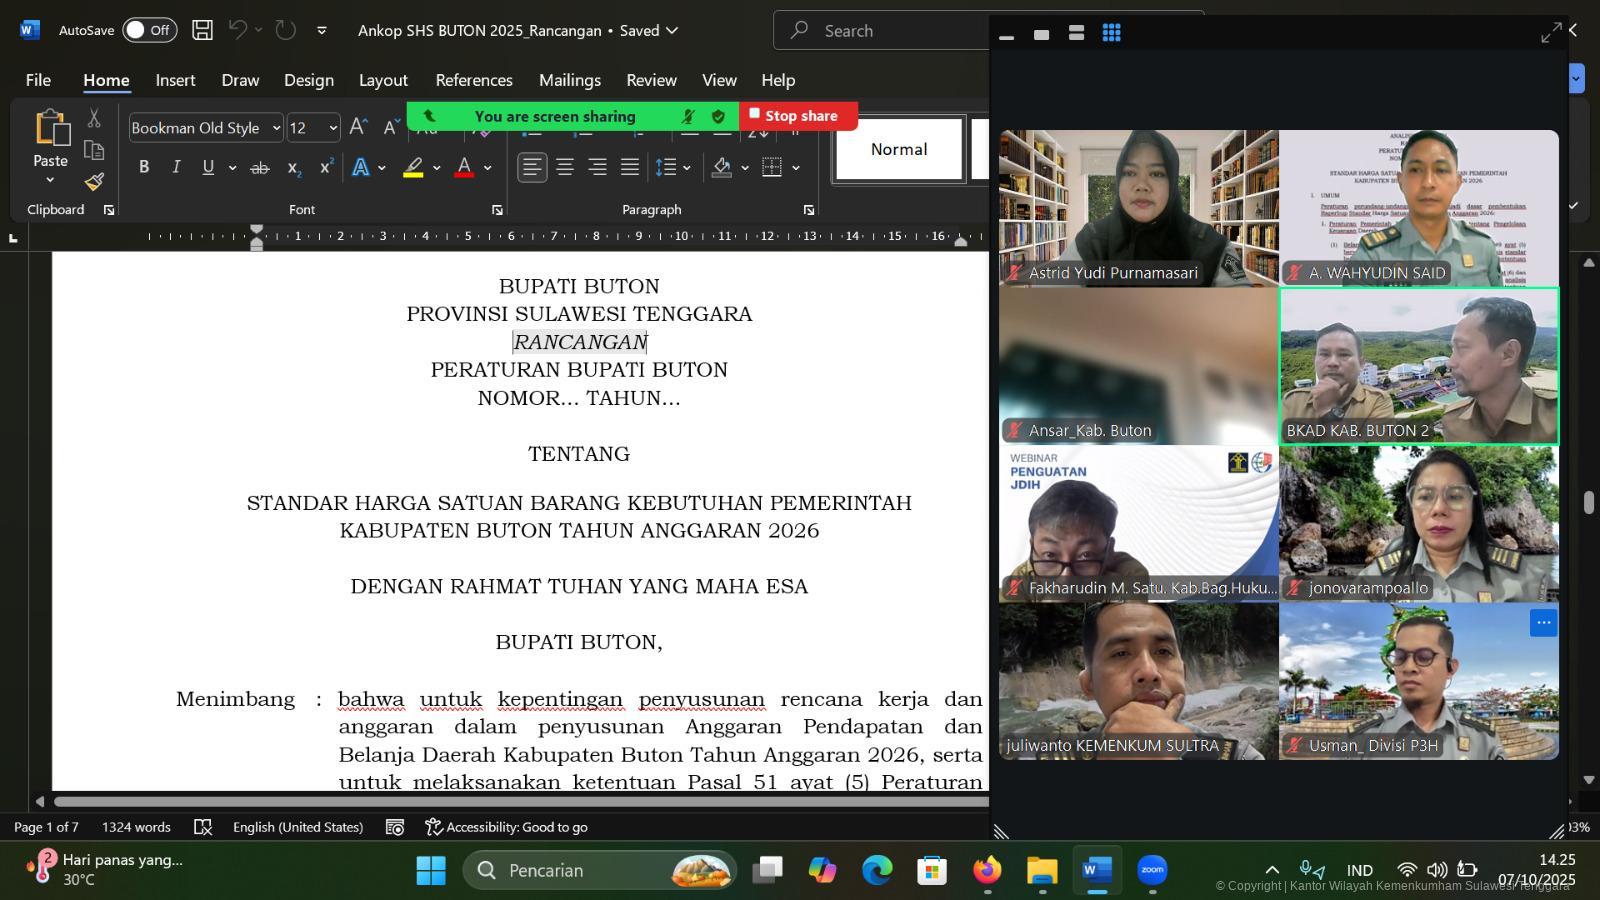This screenshot has height=900, width=1600.
Task: Open the Paste options dropdown arrow
Action: [50, 181]
